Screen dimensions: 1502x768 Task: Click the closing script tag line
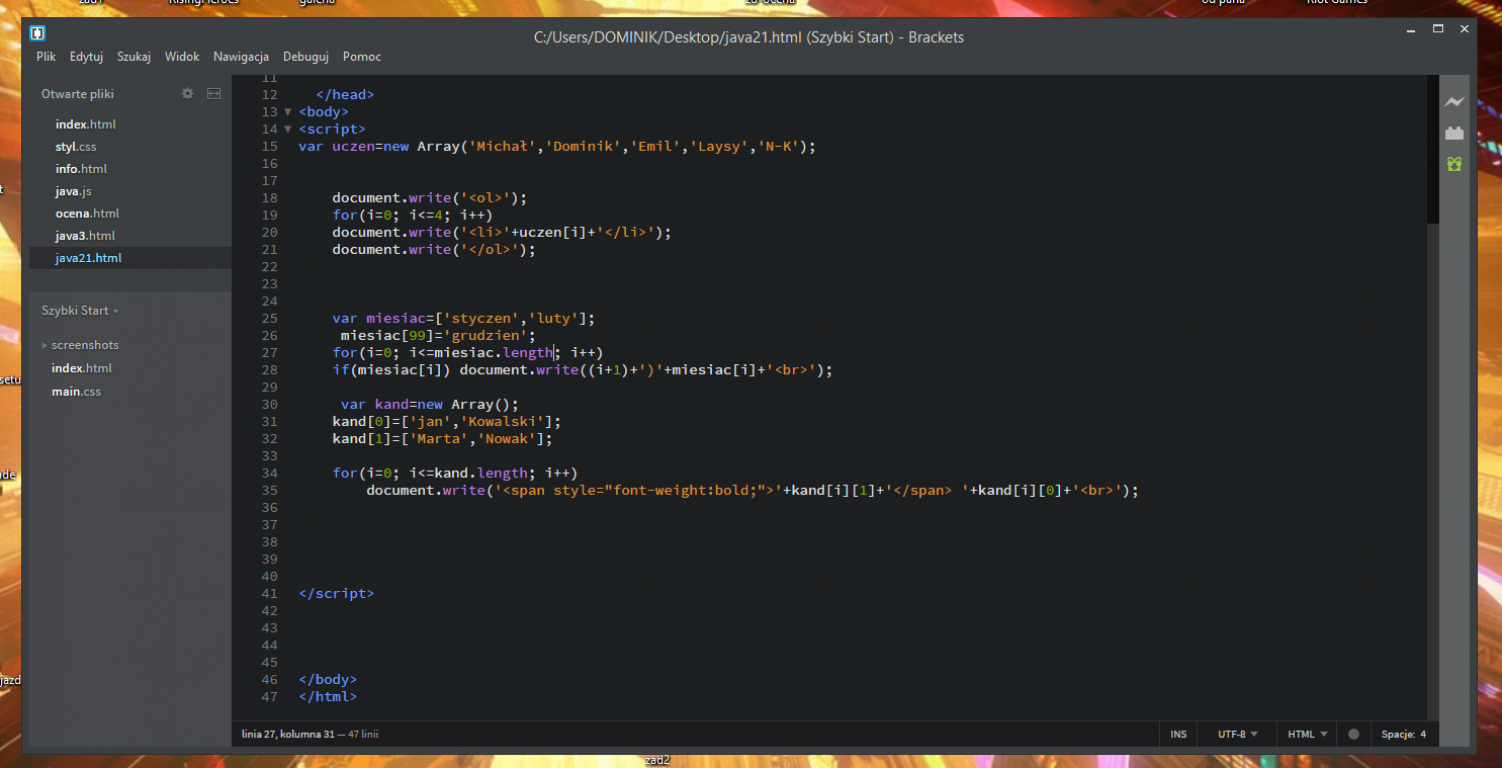click(336, 593)
